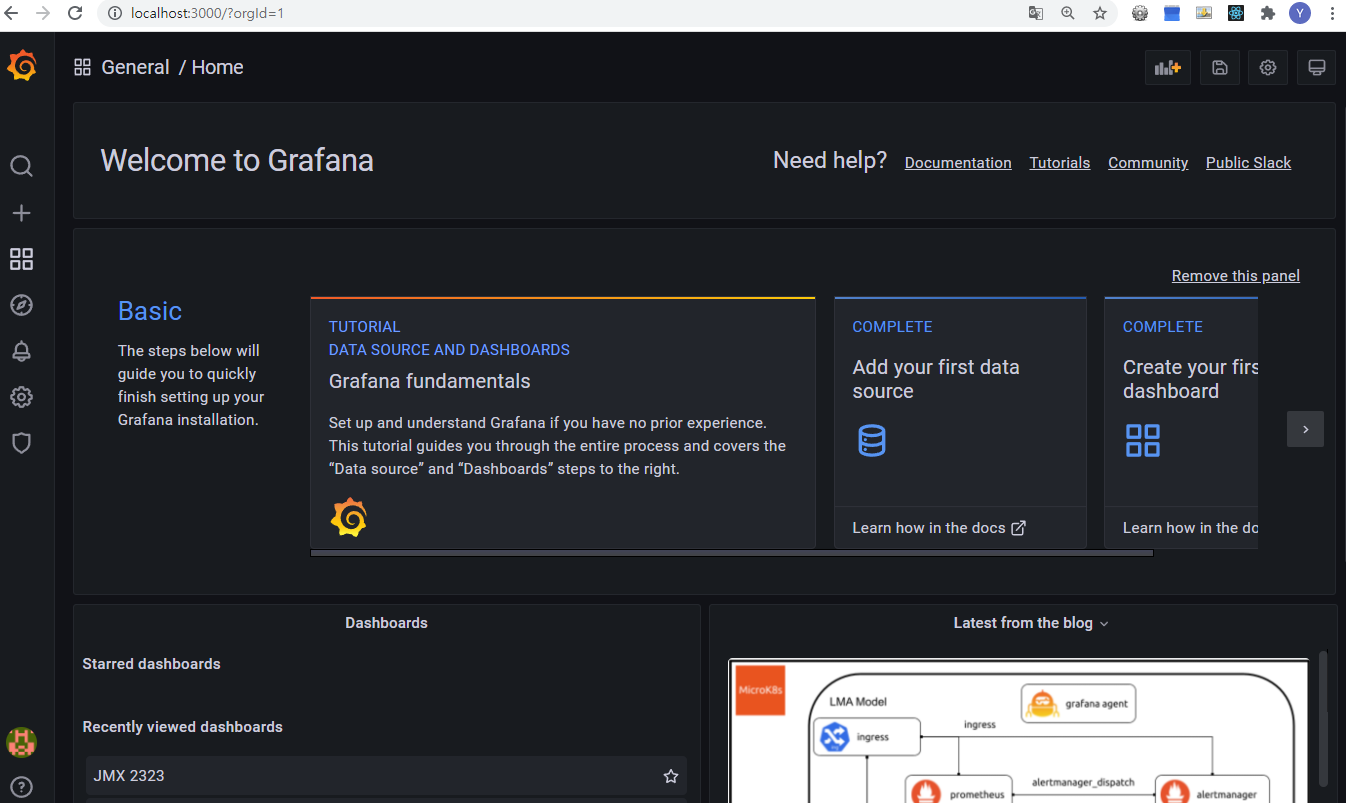This screenshot has height=803, width=1346.
Task: Click the dashboard squares icon in card
Action: tap(1142, 440)
